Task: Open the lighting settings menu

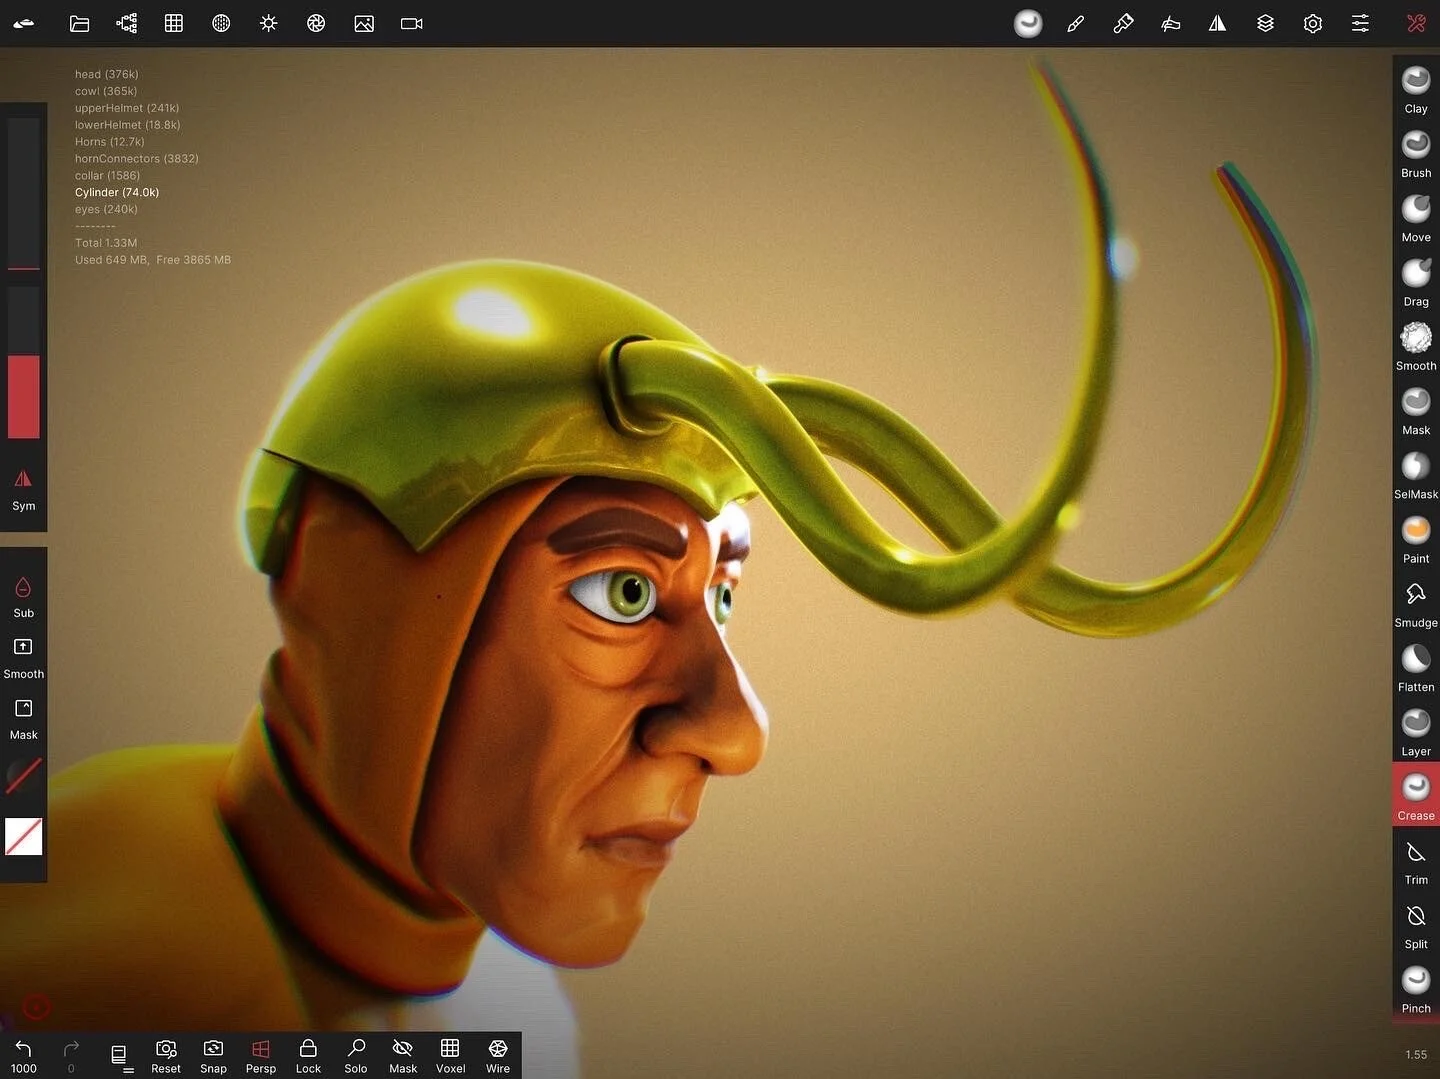Action: click(x=268, y=23)
